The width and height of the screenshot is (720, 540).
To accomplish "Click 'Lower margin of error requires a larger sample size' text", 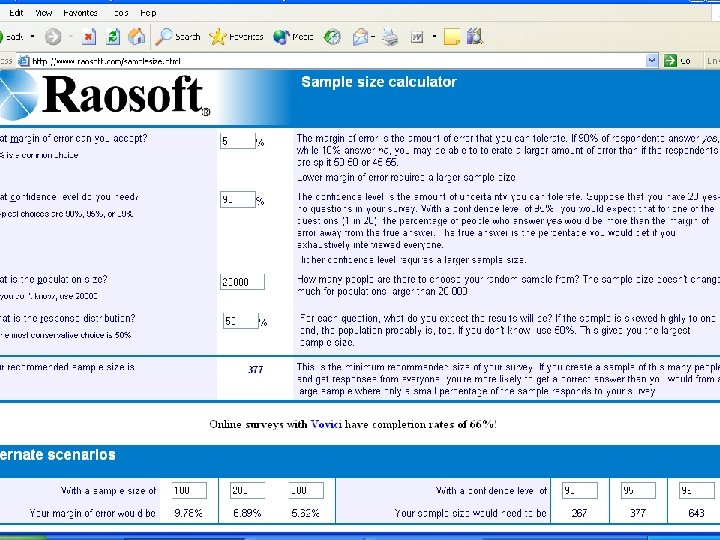I will 406,177.
